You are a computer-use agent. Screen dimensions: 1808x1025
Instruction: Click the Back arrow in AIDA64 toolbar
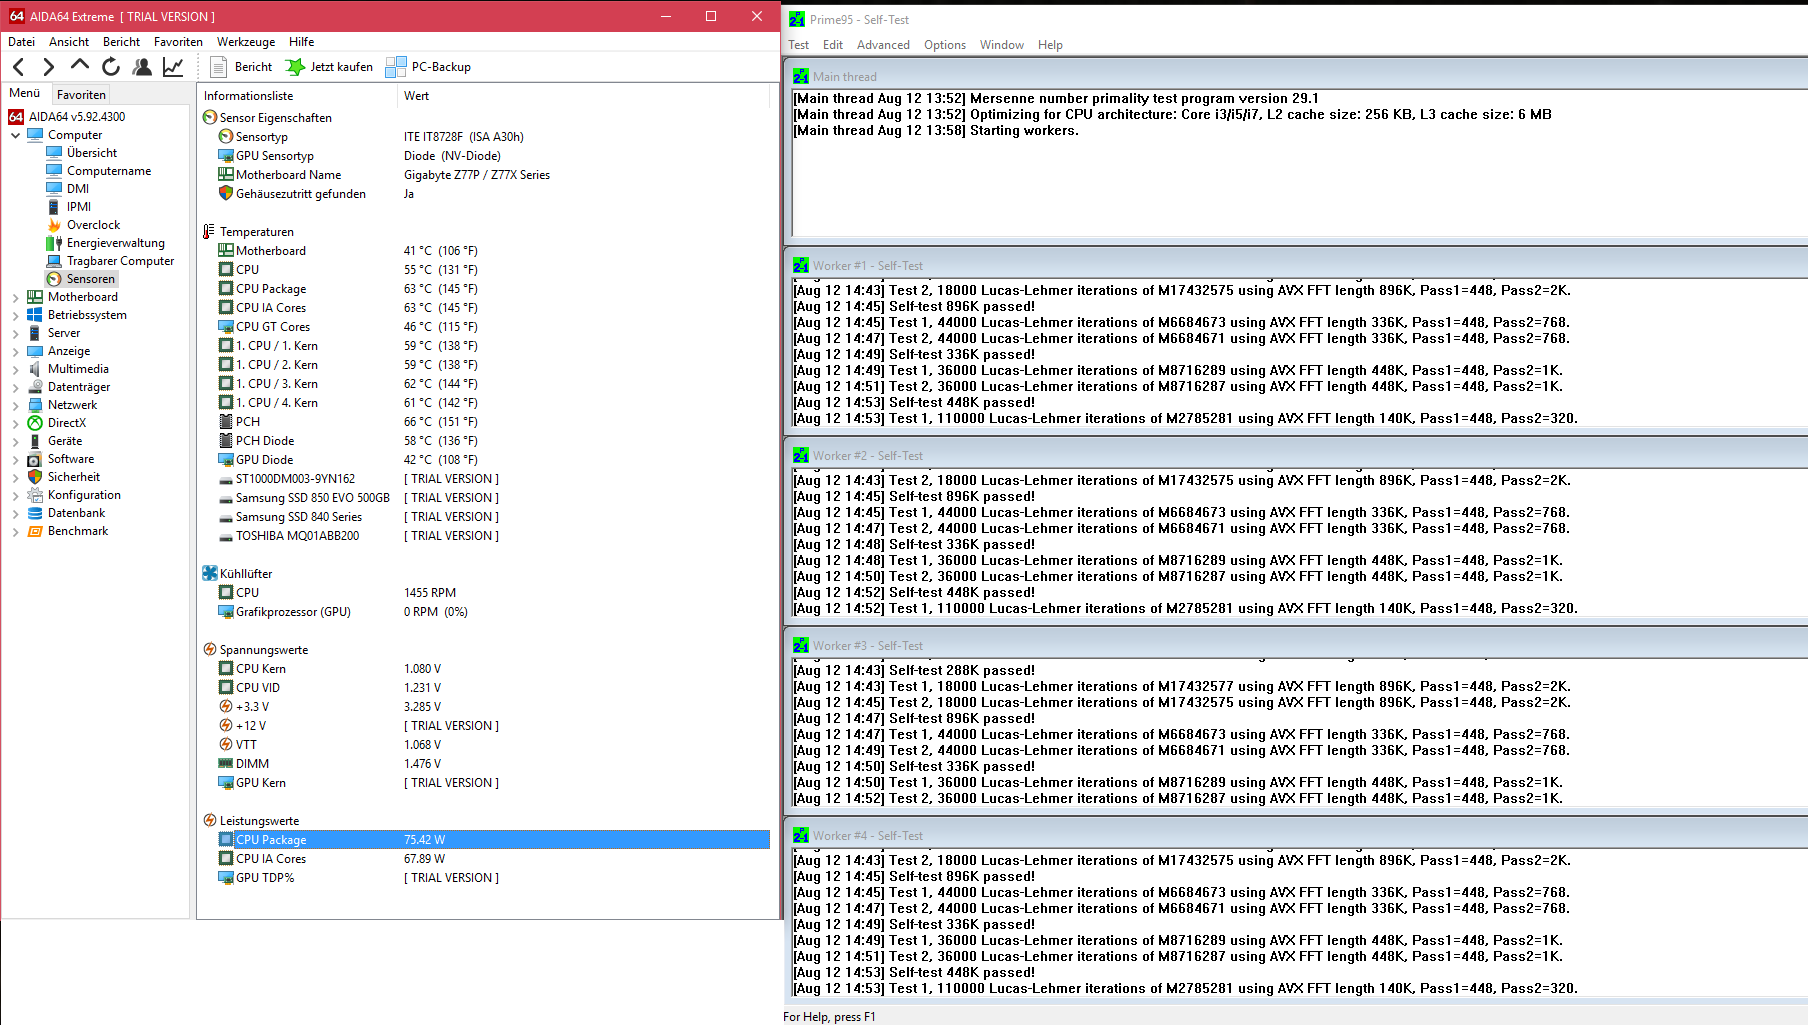[19, 67]
